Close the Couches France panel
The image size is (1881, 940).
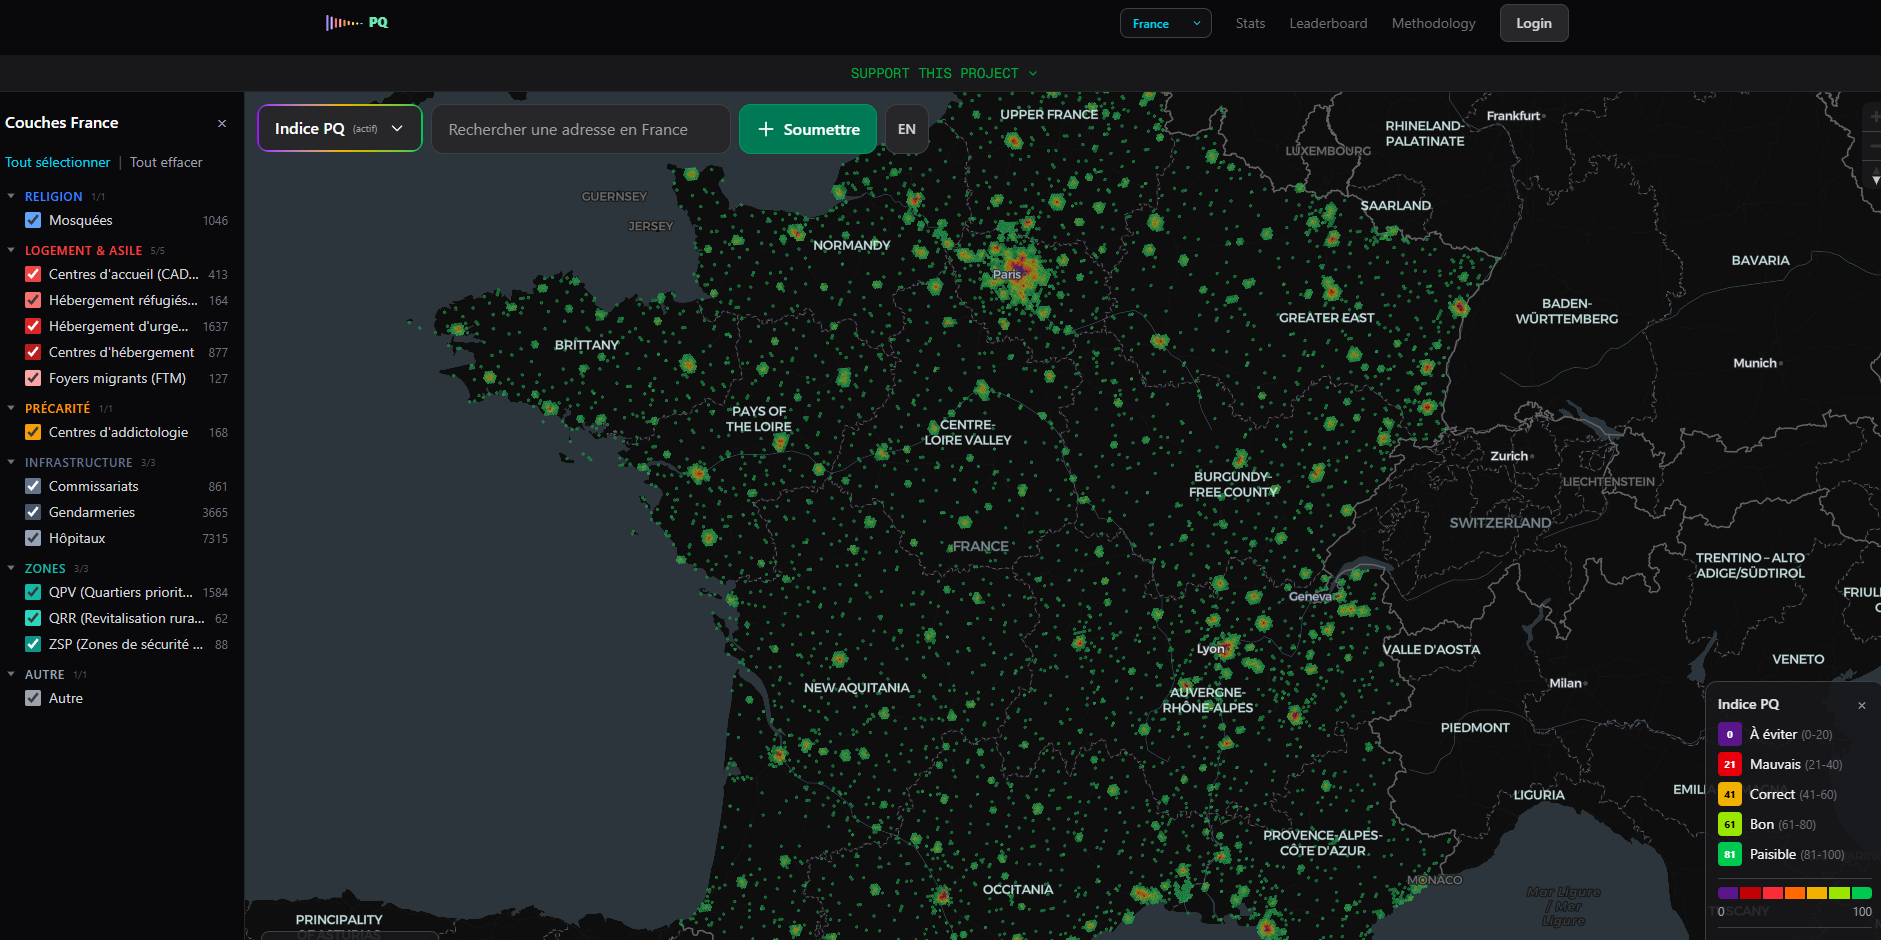pyautogui.click(x=222, y=123)
